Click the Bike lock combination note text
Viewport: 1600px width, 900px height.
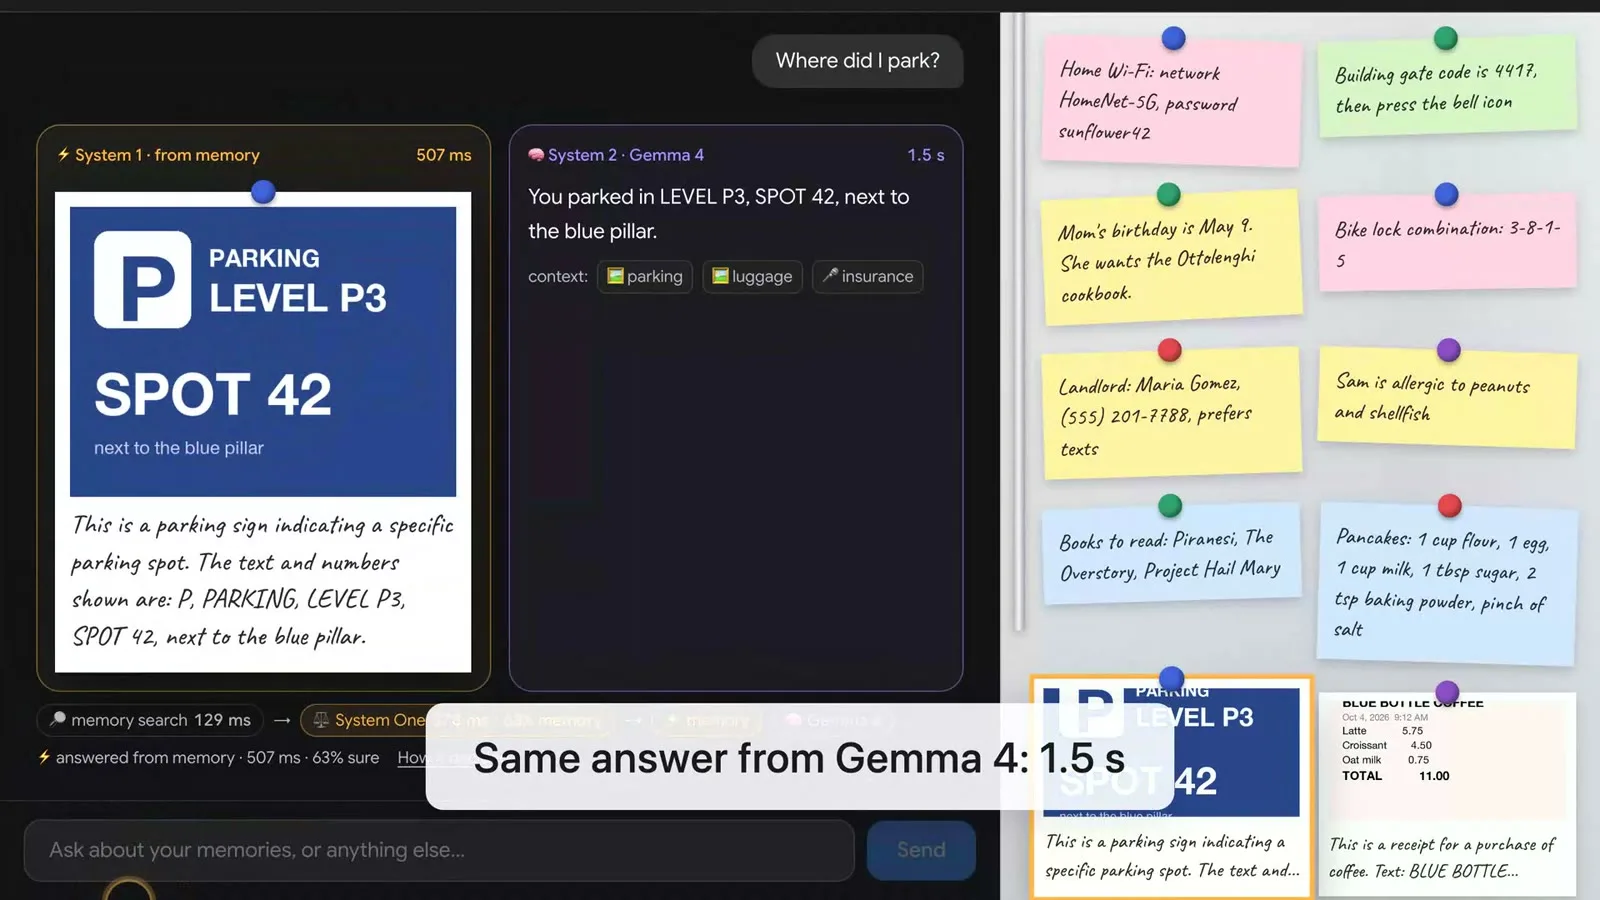click(x=1447, y=243)
